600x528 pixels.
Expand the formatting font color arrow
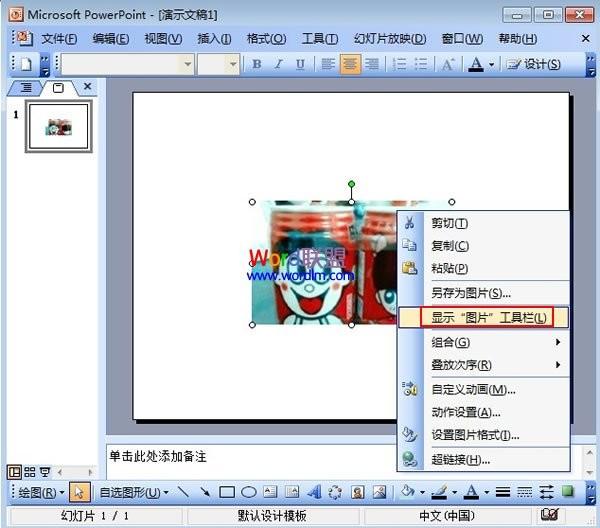492,64
